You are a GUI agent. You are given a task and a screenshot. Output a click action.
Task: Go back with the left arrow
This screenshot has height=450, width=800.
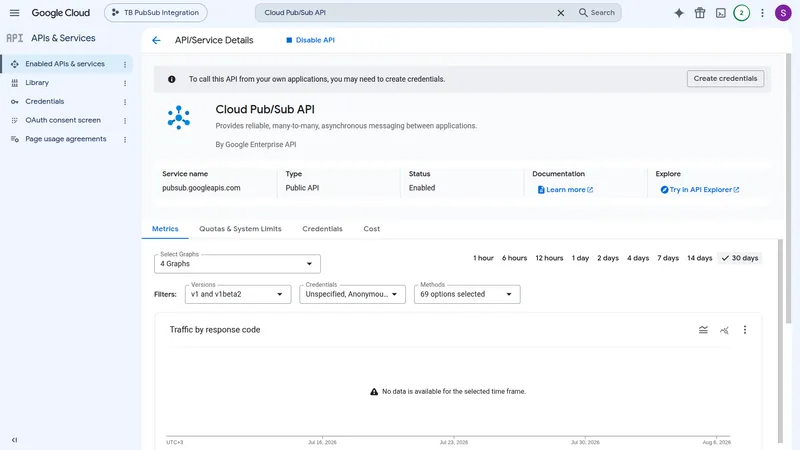tap(156, 40)
